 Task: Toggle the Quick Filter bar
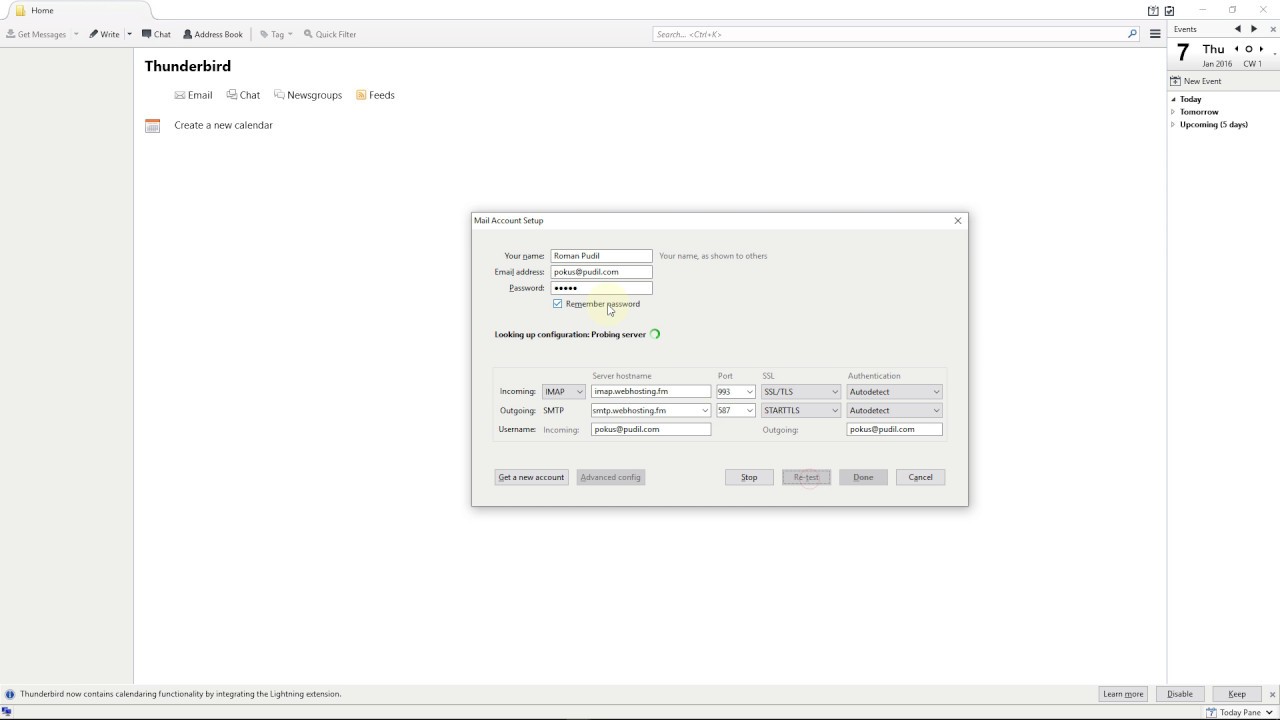click(330, 34)
